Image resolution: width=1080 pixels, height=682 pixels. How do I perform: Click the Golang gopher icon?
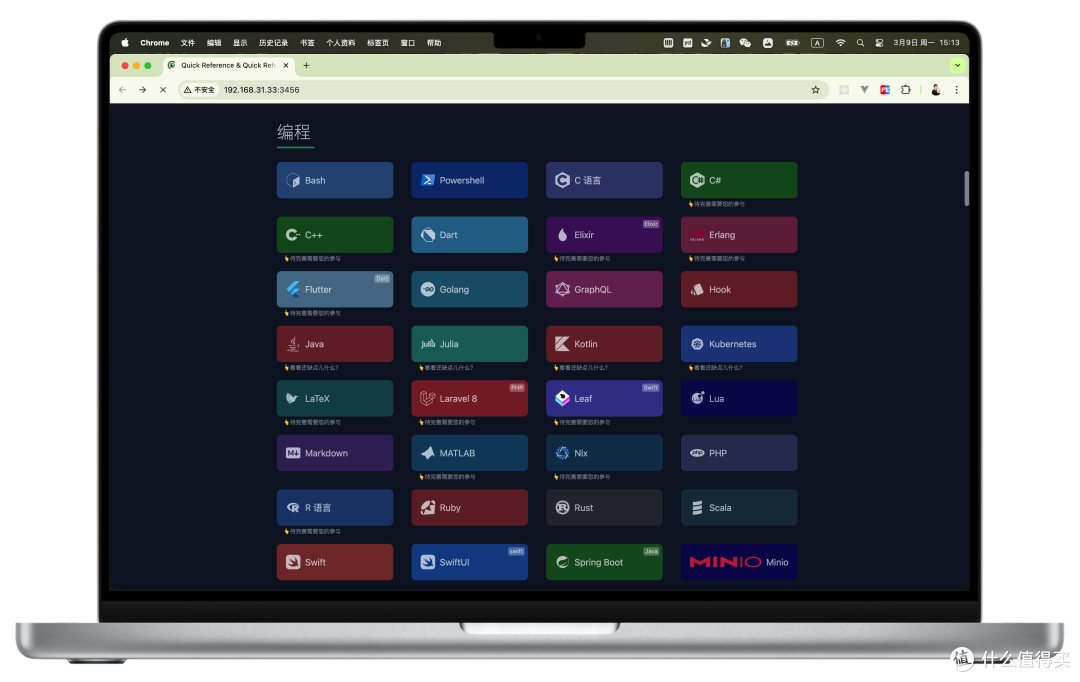click(428, 289)
